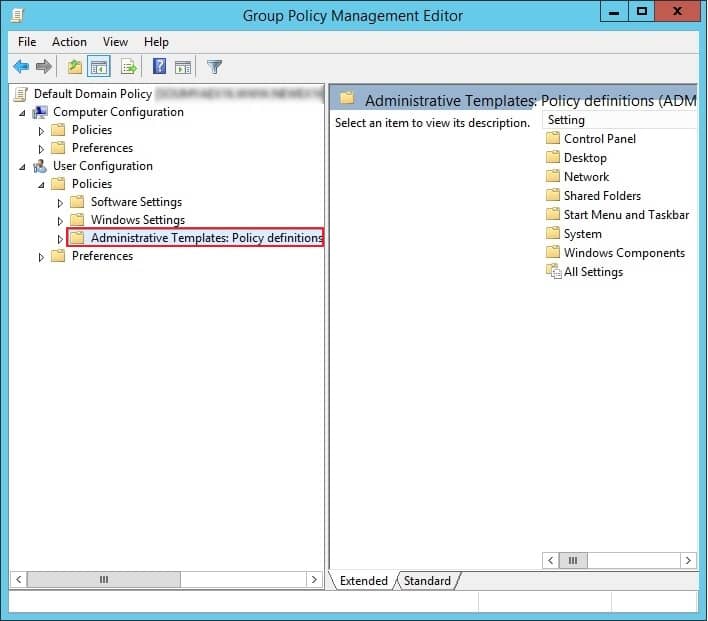Click Start Menu and Taskbar folder icon
The image size is (708, 621).
pyautogui.click(x=553, y=214)
